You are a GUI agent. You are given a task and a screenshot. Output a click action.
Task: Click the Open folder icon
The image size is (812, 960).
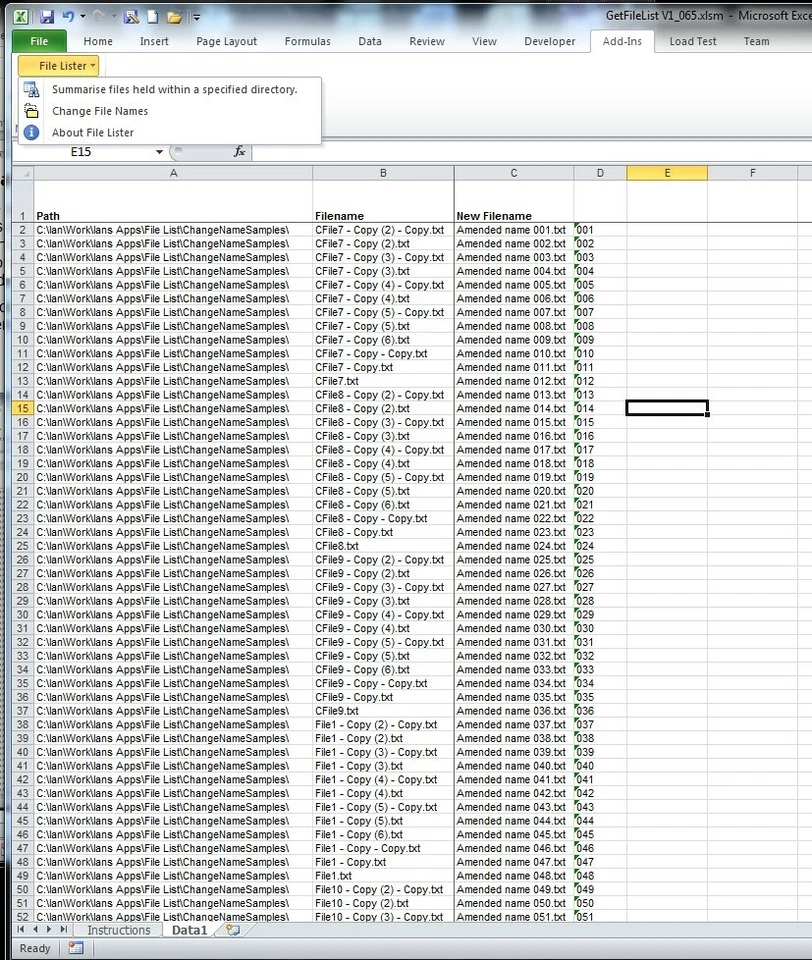click(x=175, y=19)
